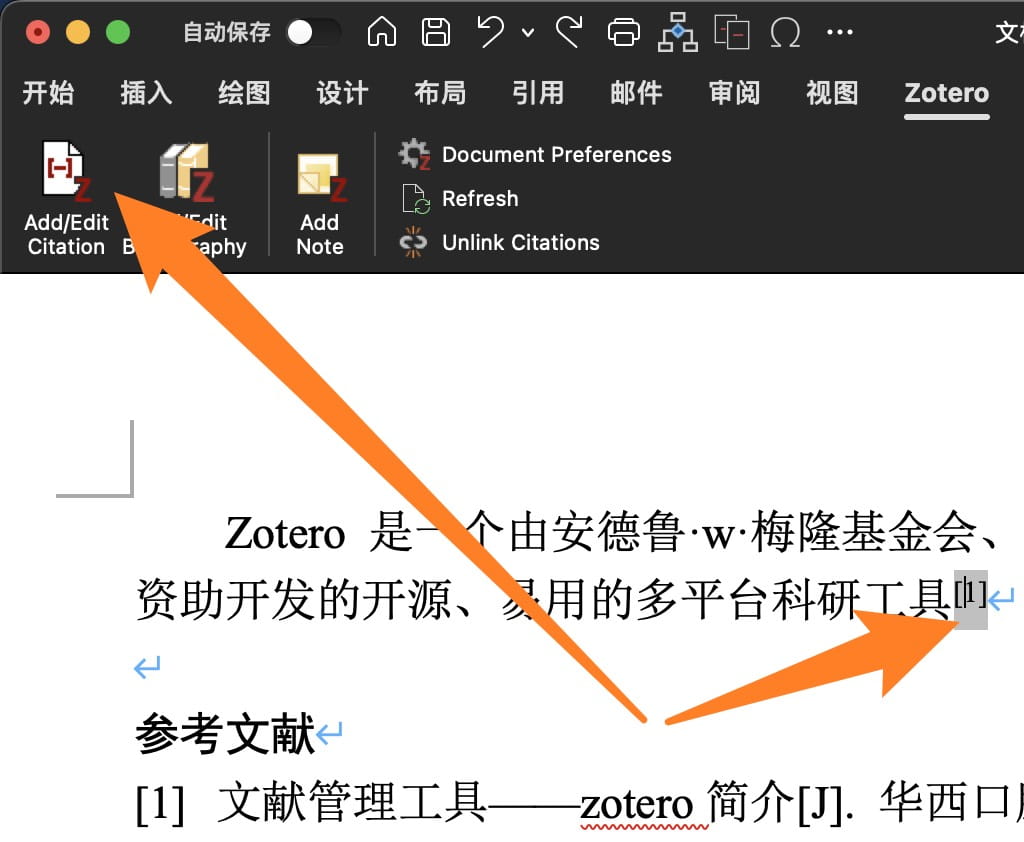Switch to the 插入 ribbon tab
The width and height of the screenshot is (1024, 842).
146,94
